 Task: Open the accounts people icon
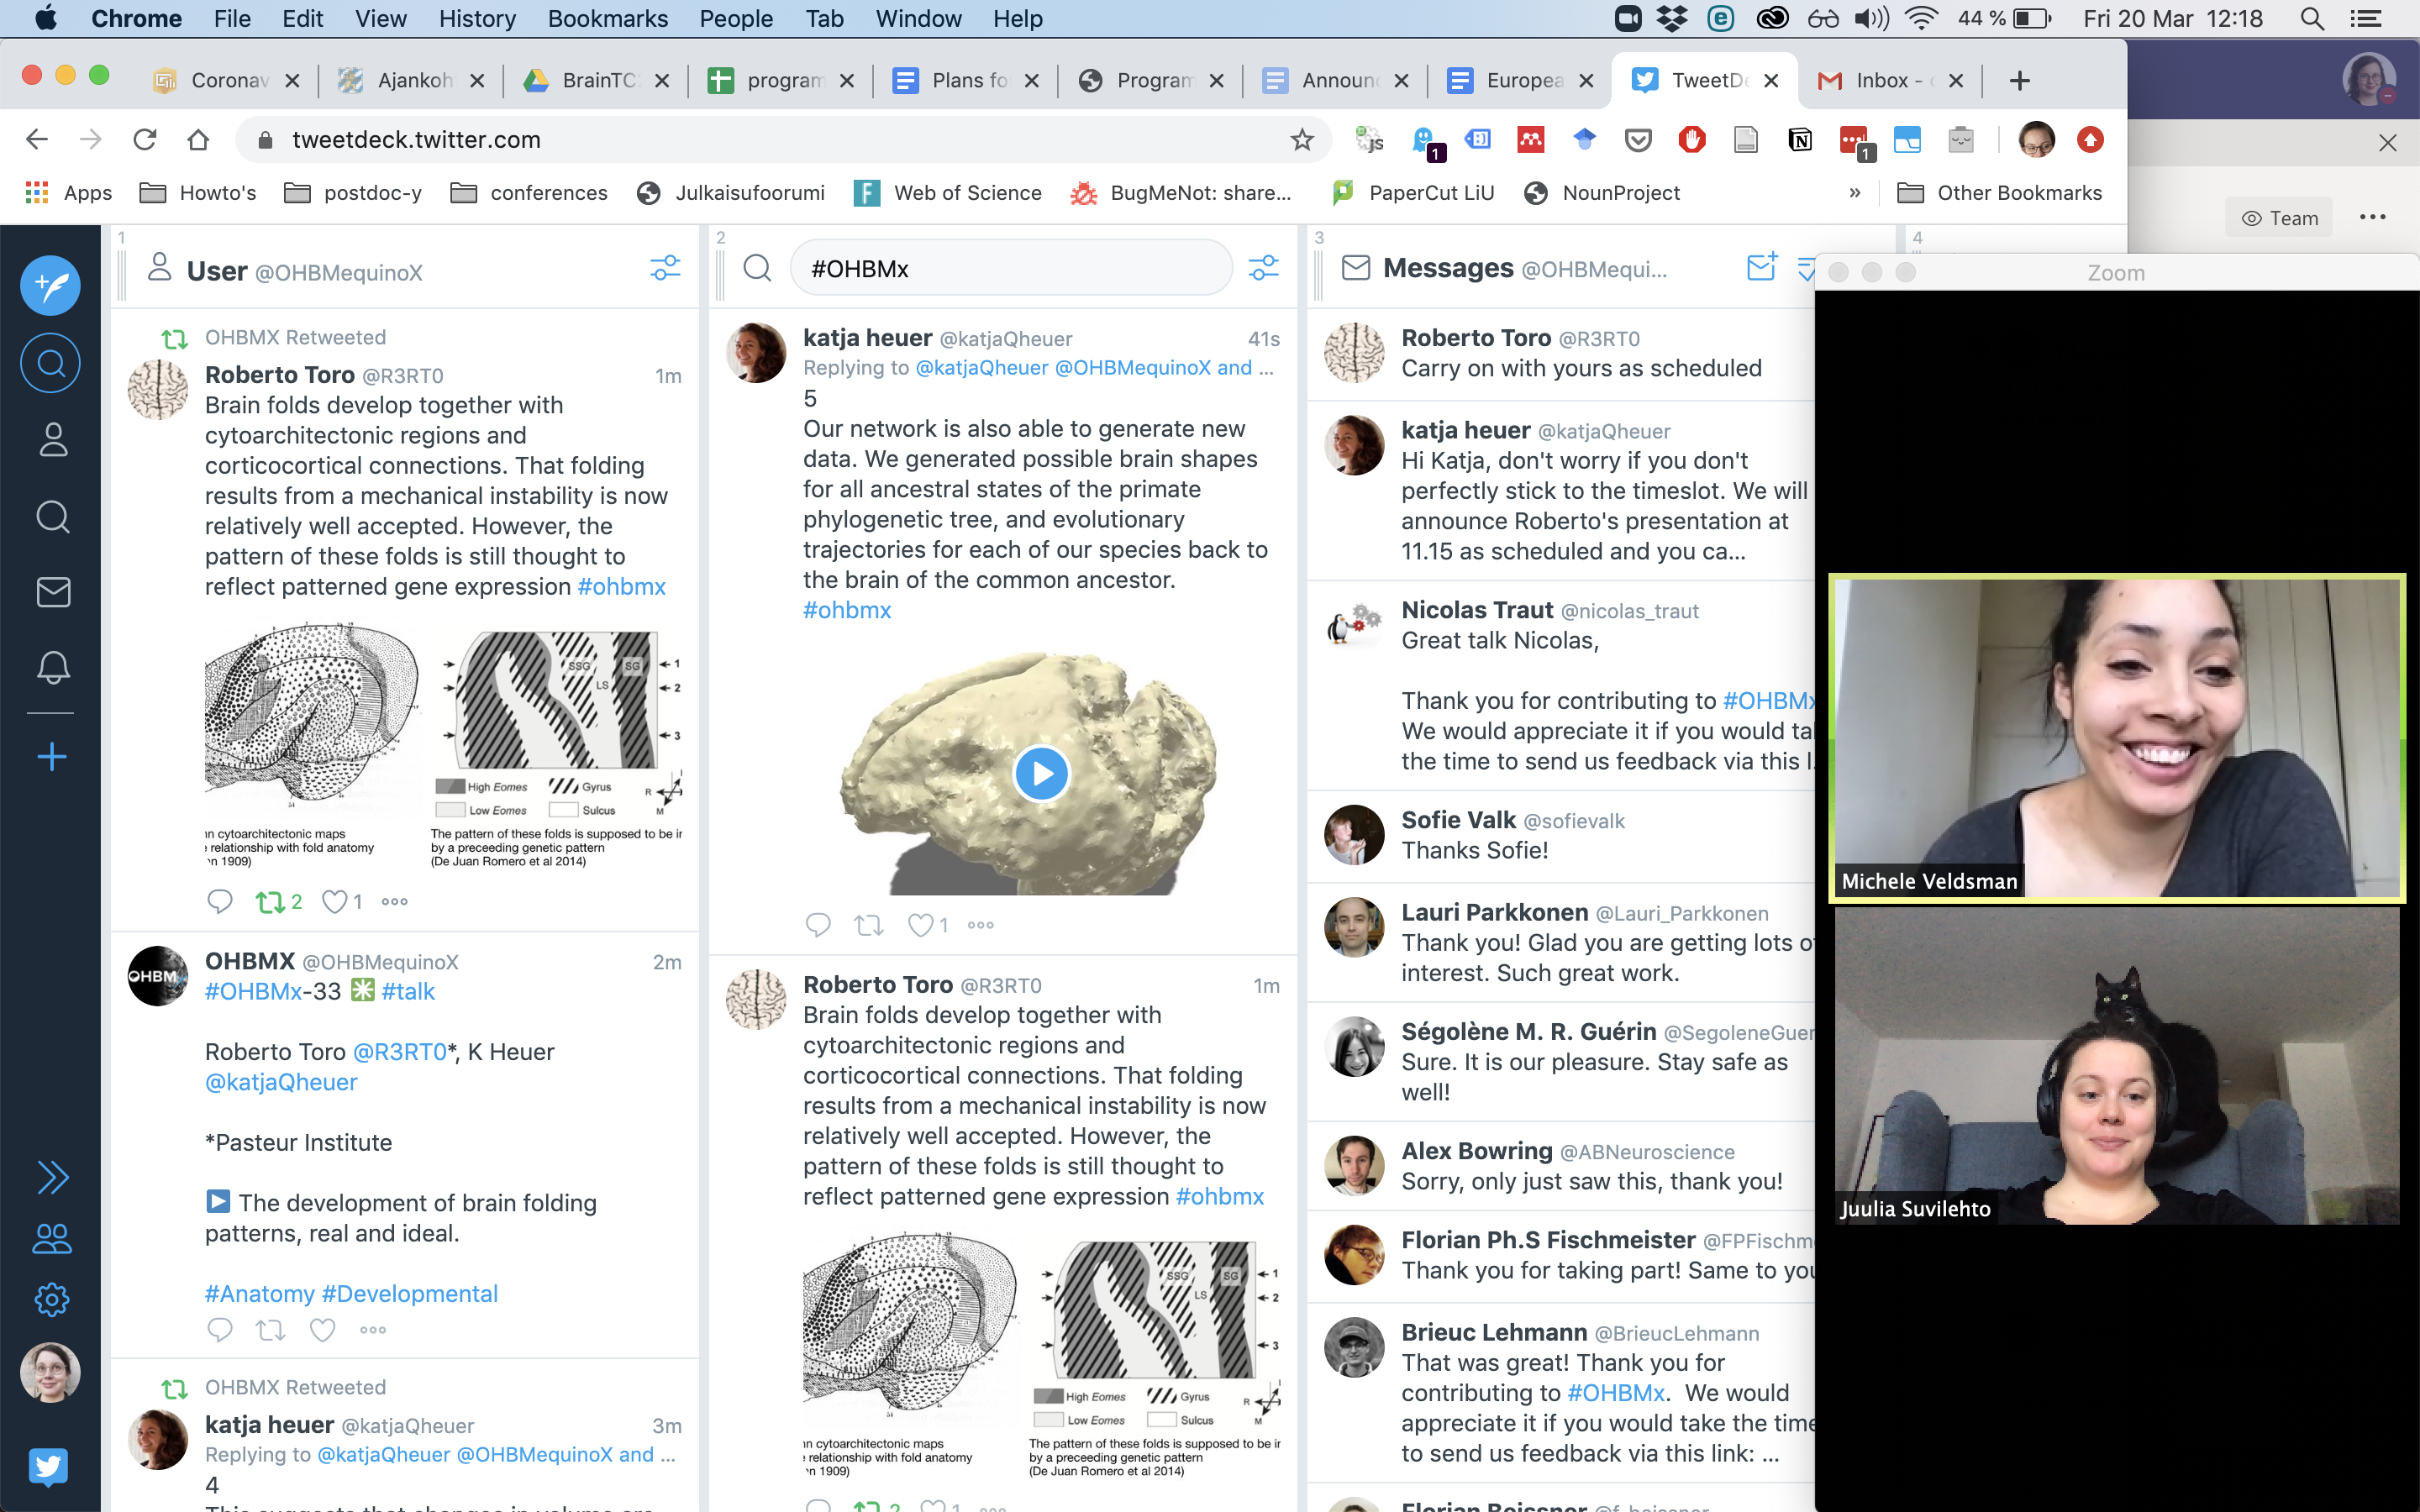coord(52,1240)
